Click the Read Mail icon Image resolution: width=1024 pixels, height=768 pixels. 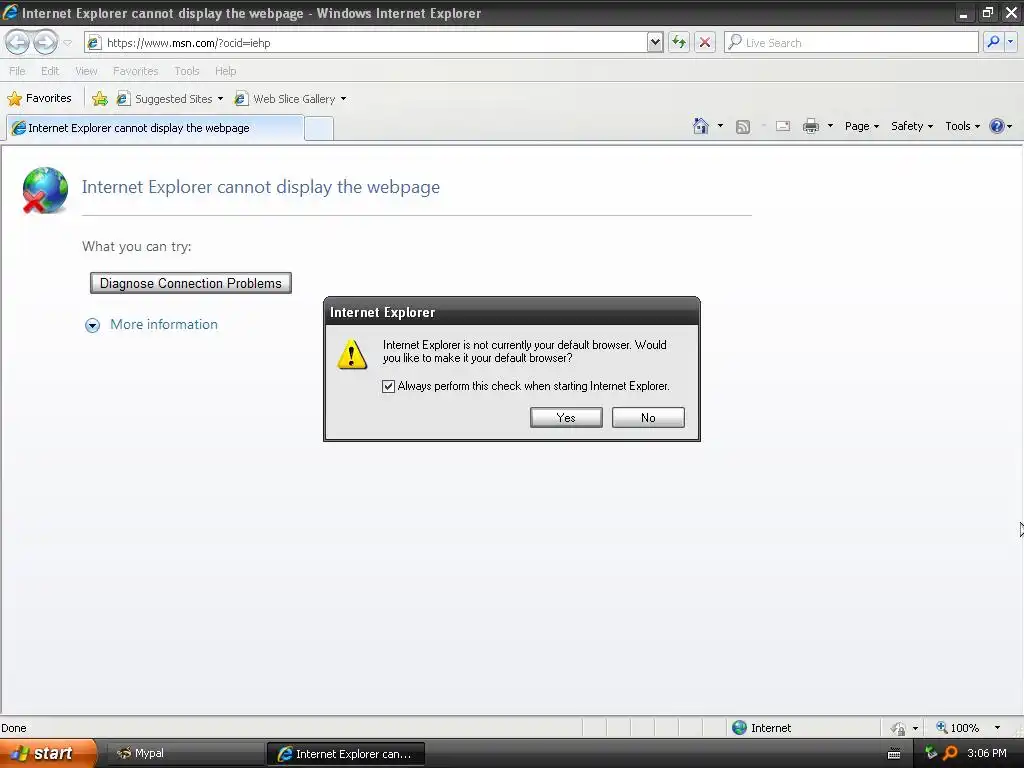(x=782, y=126)
